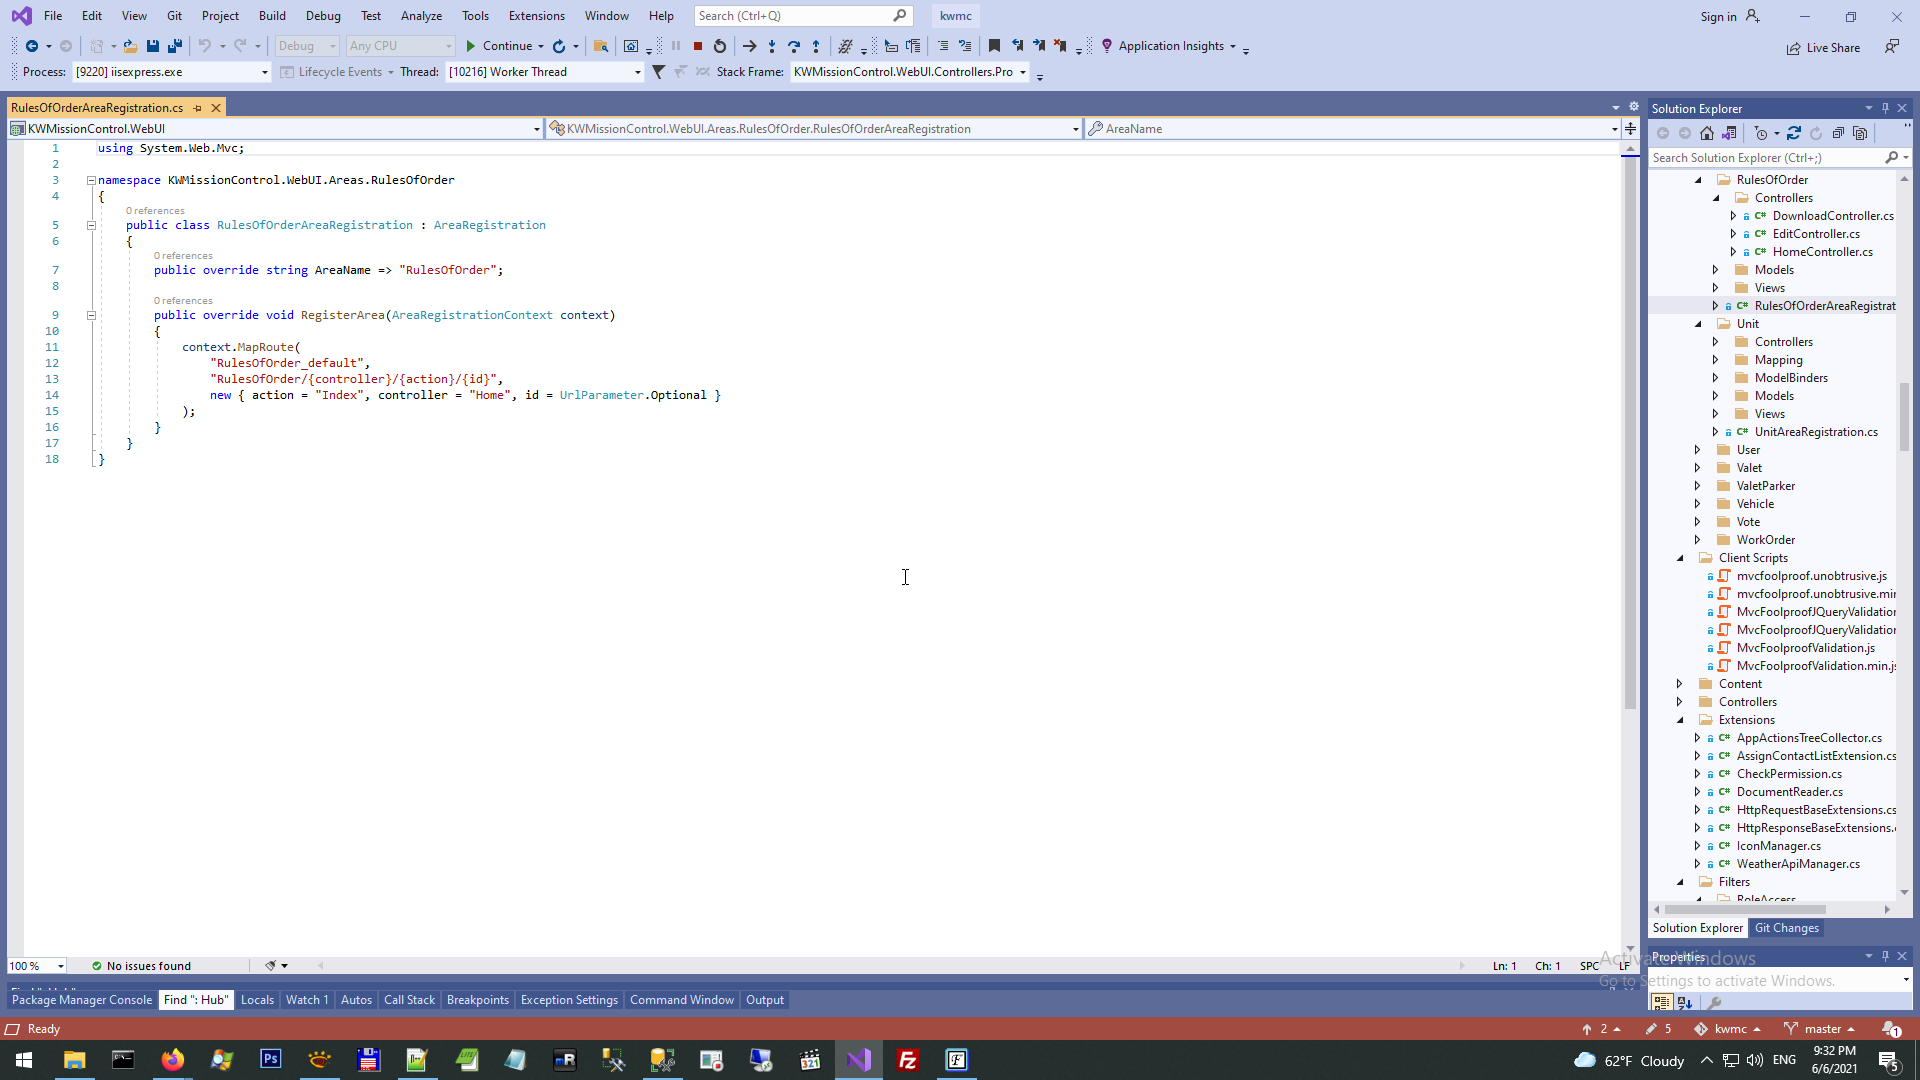The height and width of the screenshot is (1080, 1920).
Task: Stop debugging with red square icon
Action: pyautogui.click(x=698, y=46)
